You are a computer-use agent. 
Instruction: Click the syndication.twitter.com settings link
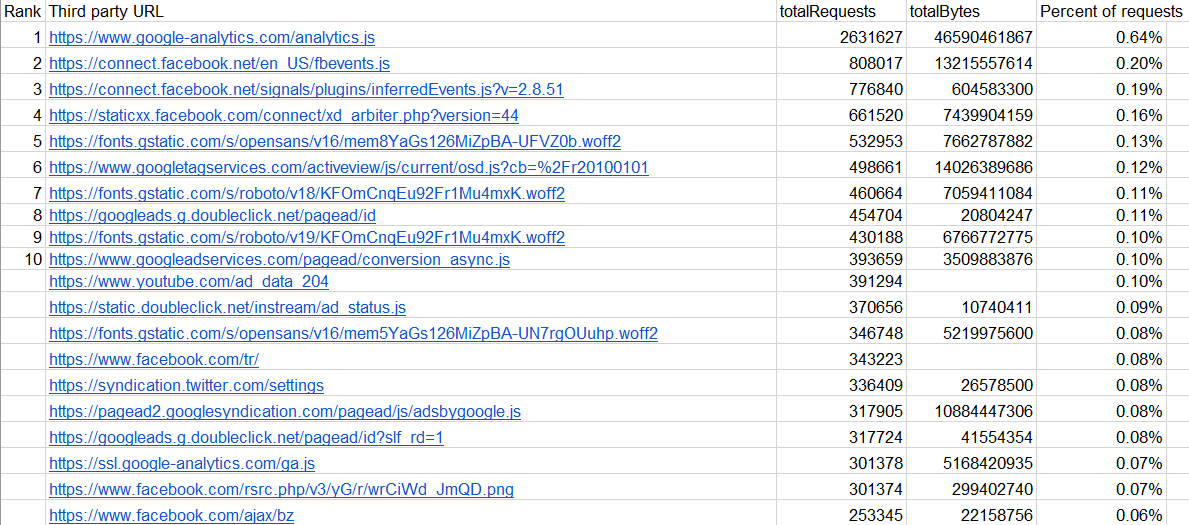pyautogui.click(x=186, y=386)
